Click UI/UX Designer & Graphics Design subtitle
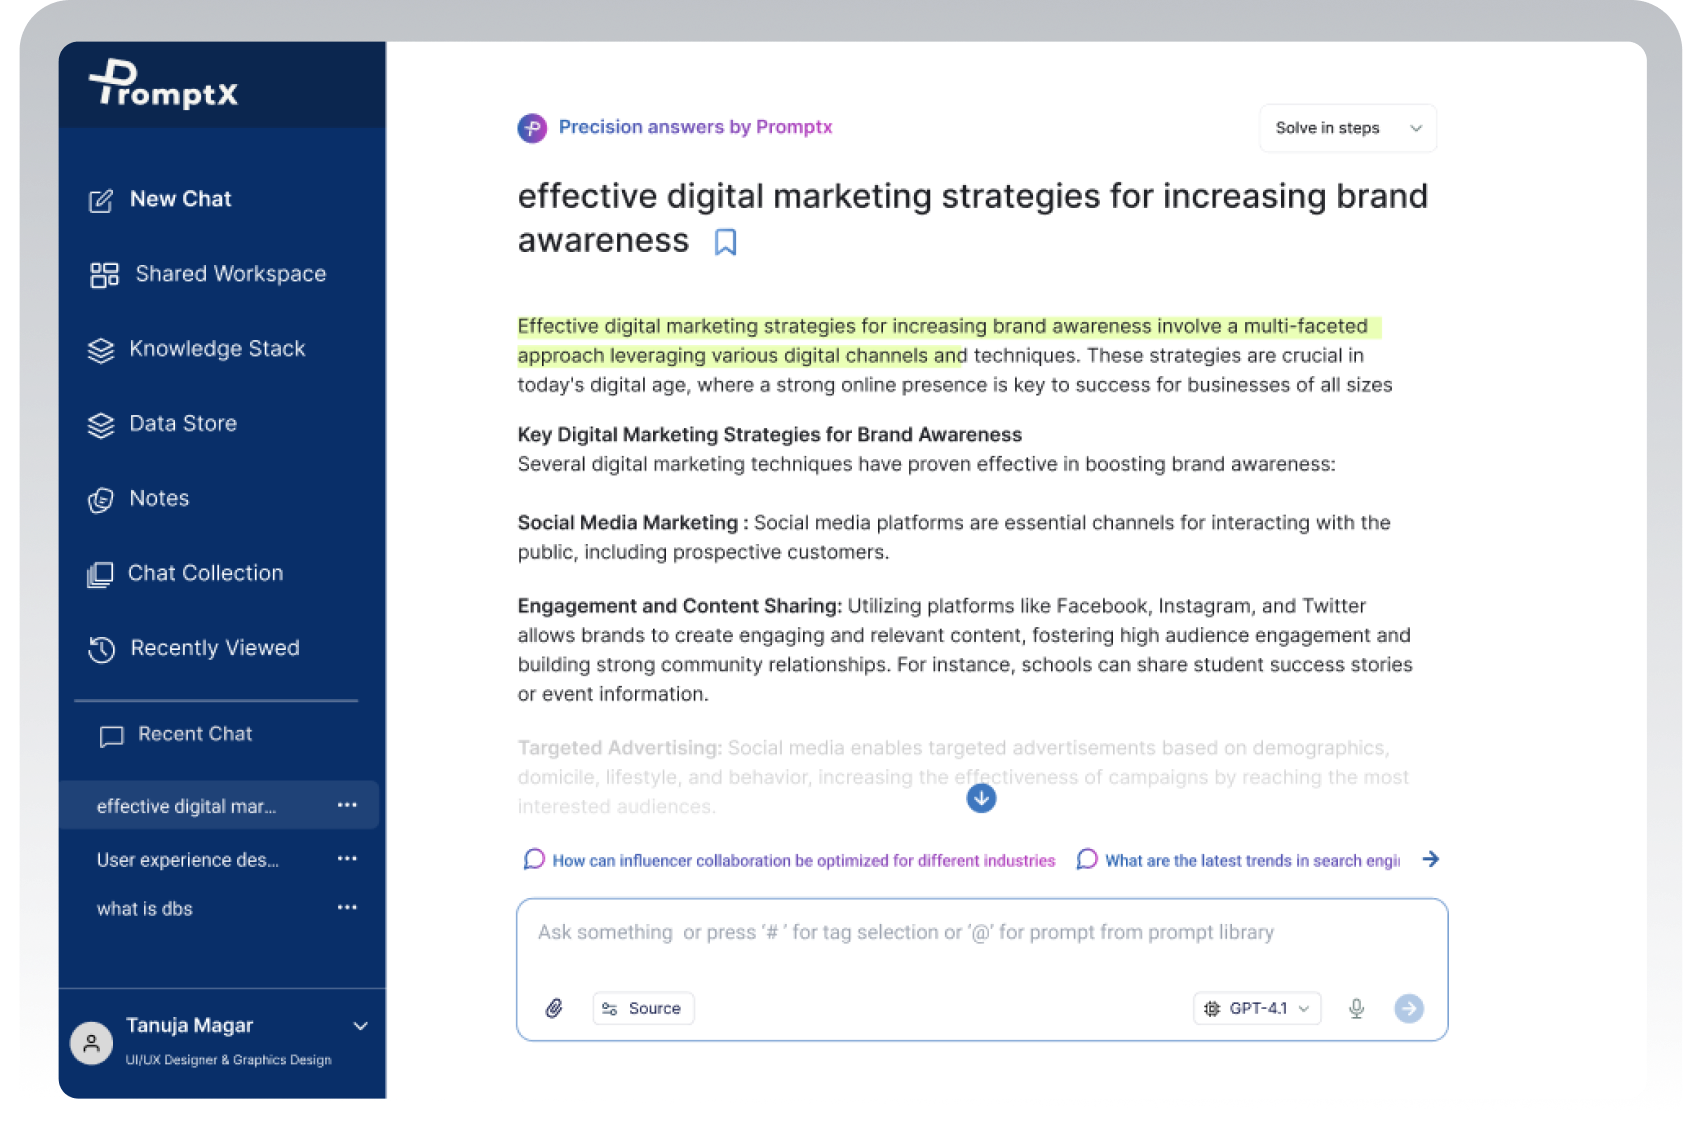The image size is (1692, 1130). point(228,1060)
